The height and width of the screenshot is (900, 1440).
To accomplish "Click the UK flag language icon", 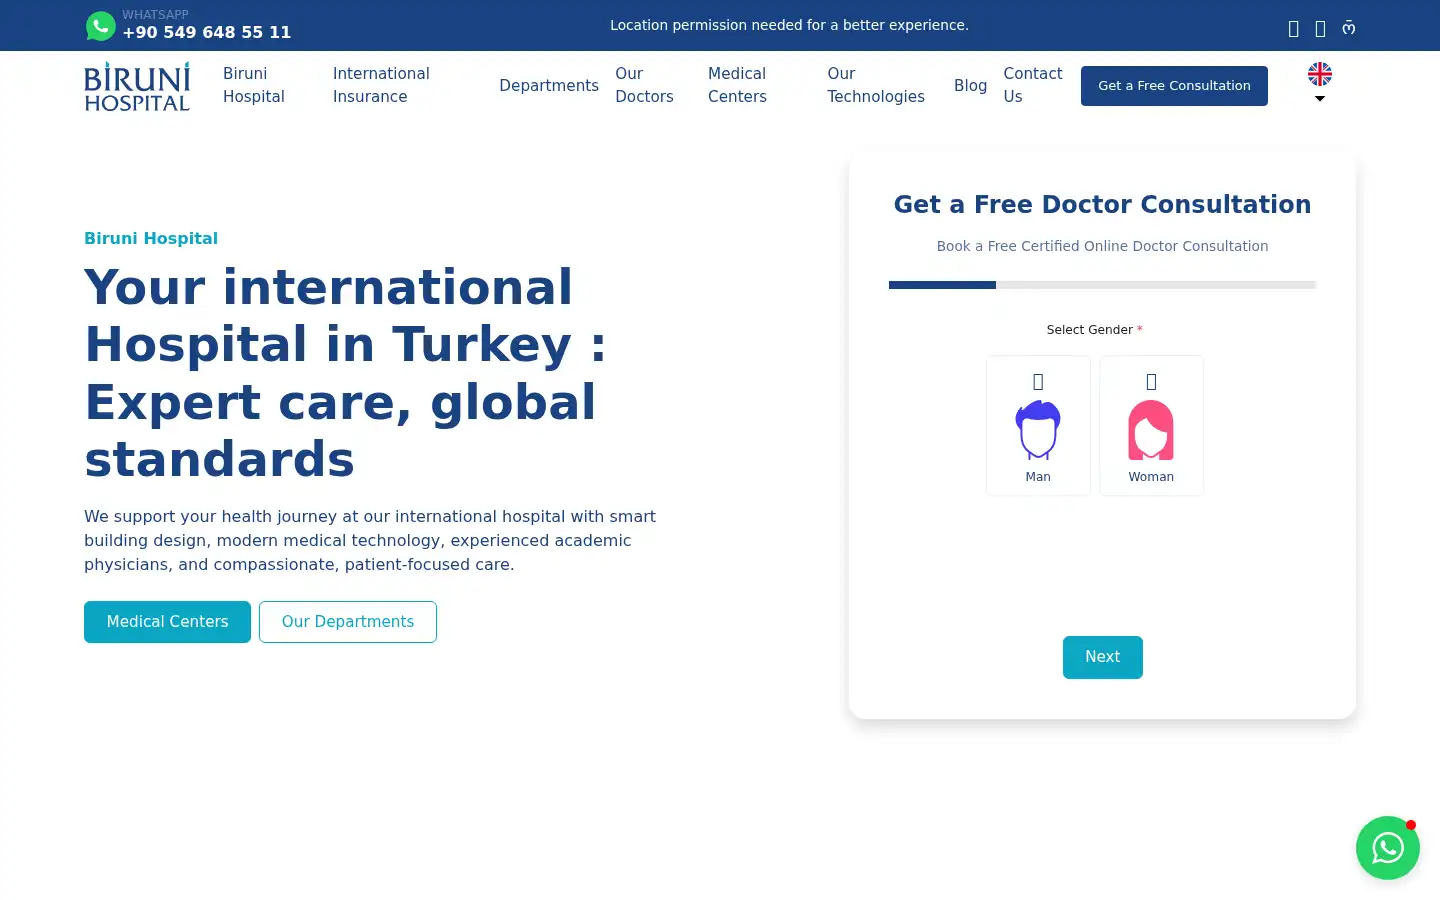I will (1320, 74).
